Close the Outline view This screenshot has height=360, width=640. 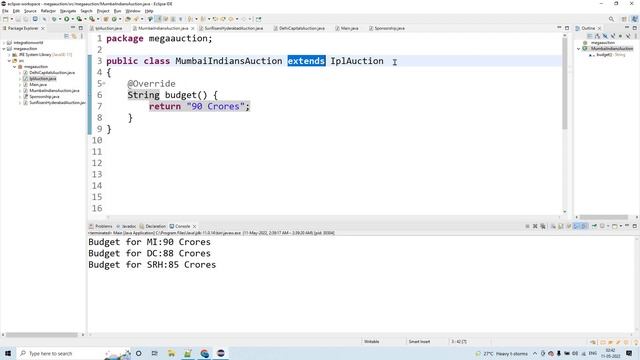(x=599, y=28)
